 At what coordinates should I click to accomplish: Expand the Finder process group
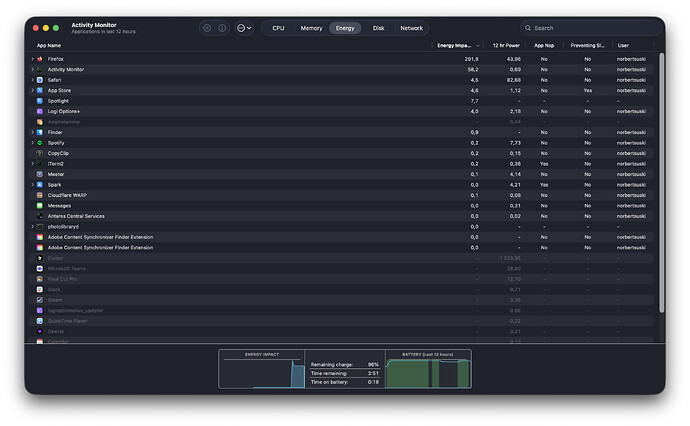click(x=33, y=132)
